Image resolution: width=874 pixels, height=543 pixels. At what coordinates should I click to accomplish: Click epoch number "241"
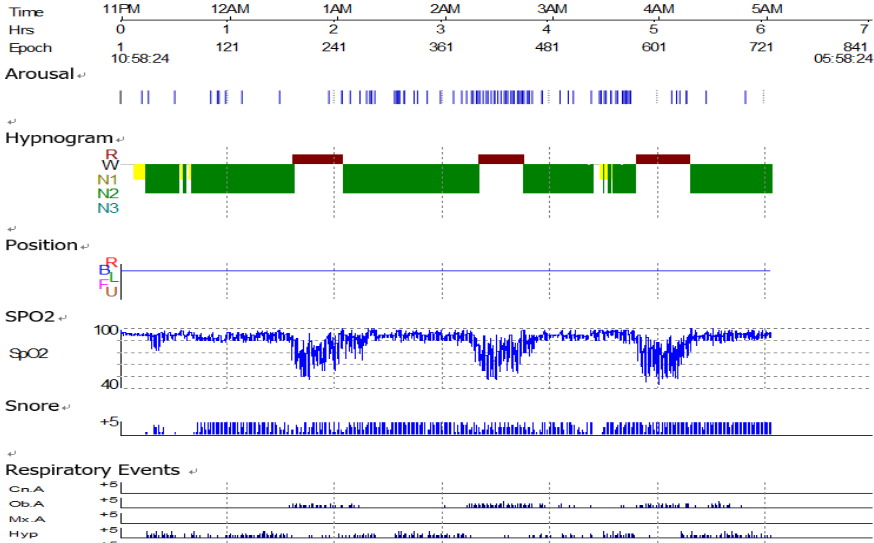tap(333, 47)
